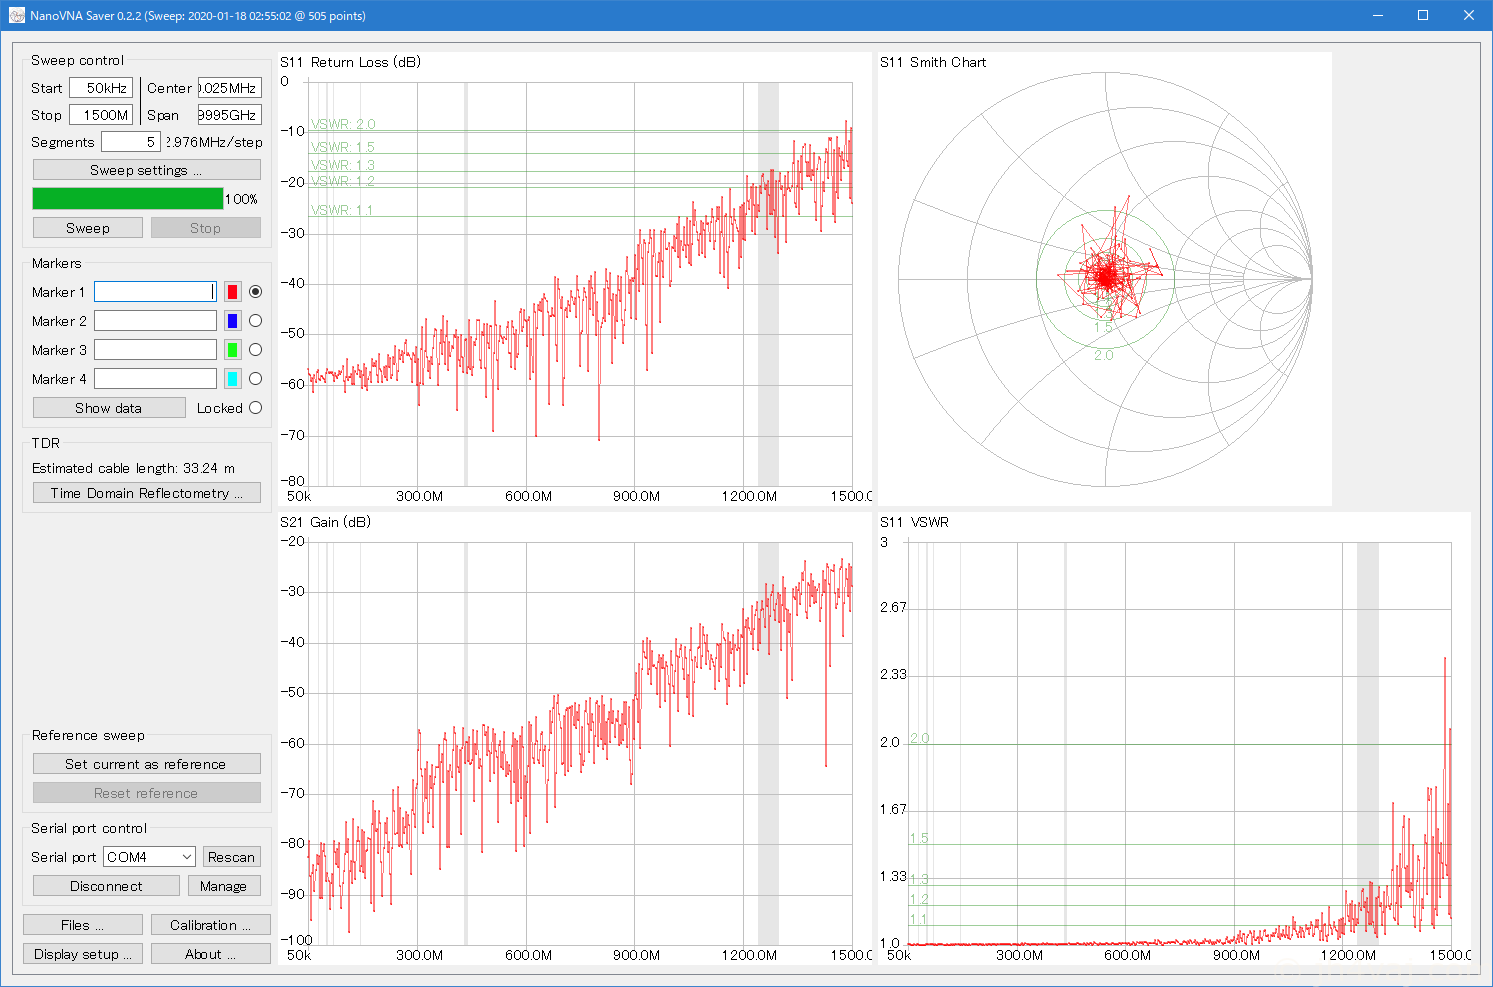Focus the Start frequency field

[101, 88]
